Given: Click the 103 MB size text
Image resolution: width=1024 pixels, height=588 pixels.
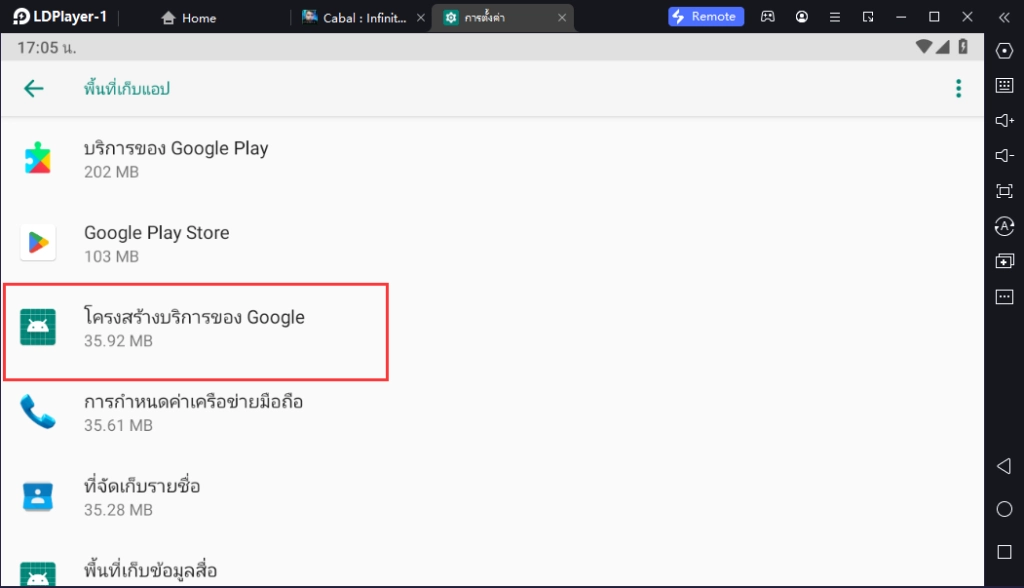Looking at the screenshot, I should (111, 256).
